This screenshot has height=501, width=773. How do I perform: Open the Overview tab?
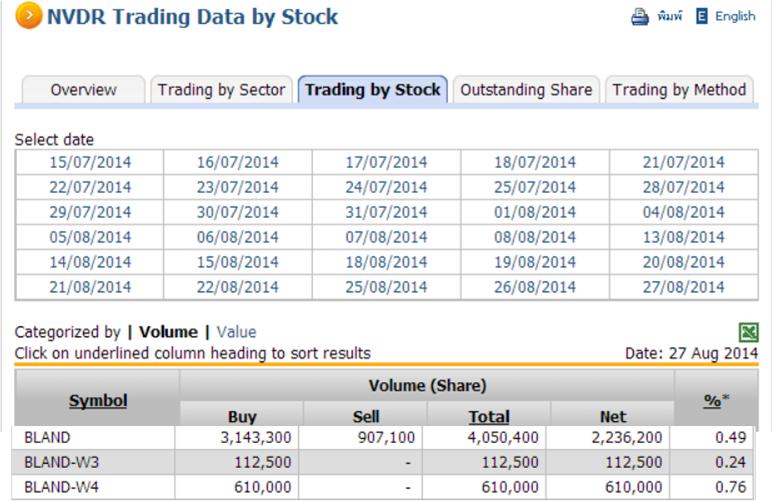(83, 90)
